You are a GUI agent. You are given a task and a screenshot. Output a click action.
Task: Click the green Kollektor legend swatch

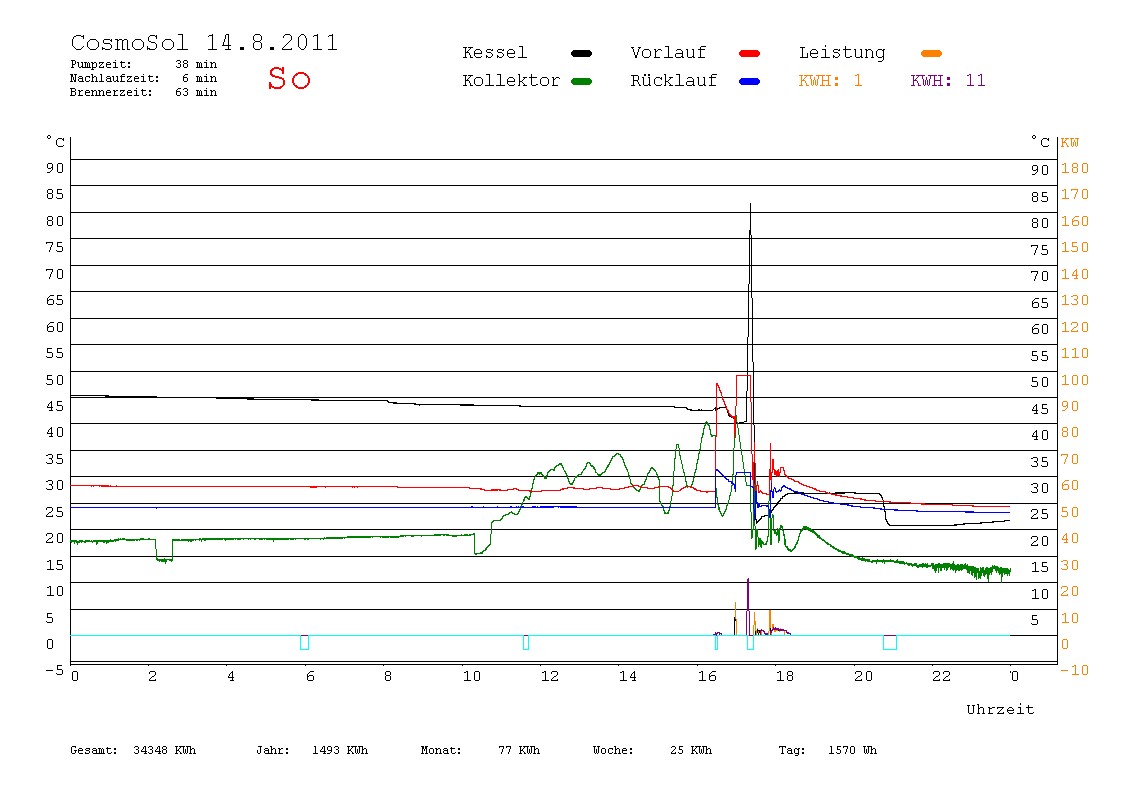(581, 81)
